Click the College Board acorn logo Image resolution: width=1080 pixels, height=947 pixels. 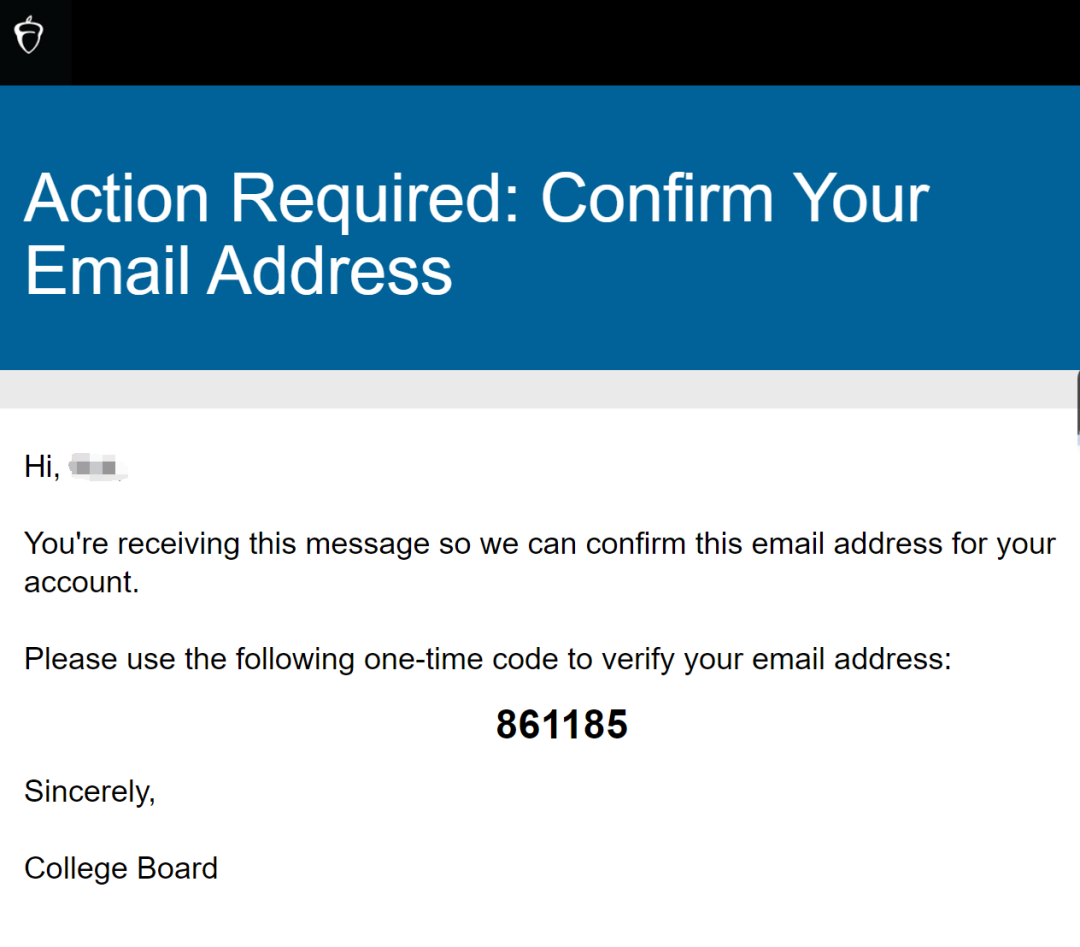(x=30, y=37)
